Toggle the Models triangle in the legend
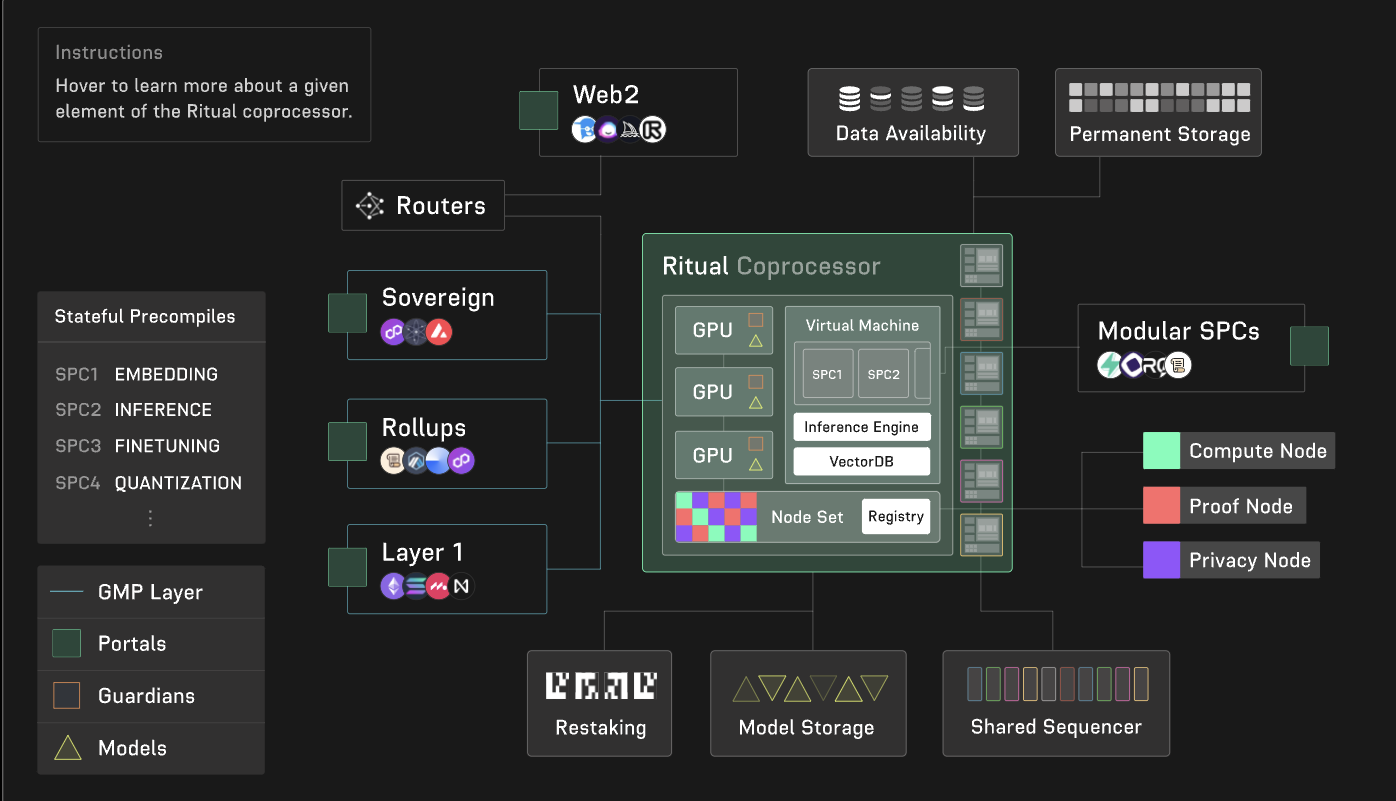The width and height of the screenshot is (1396, 801). click(x=66, y=747)
